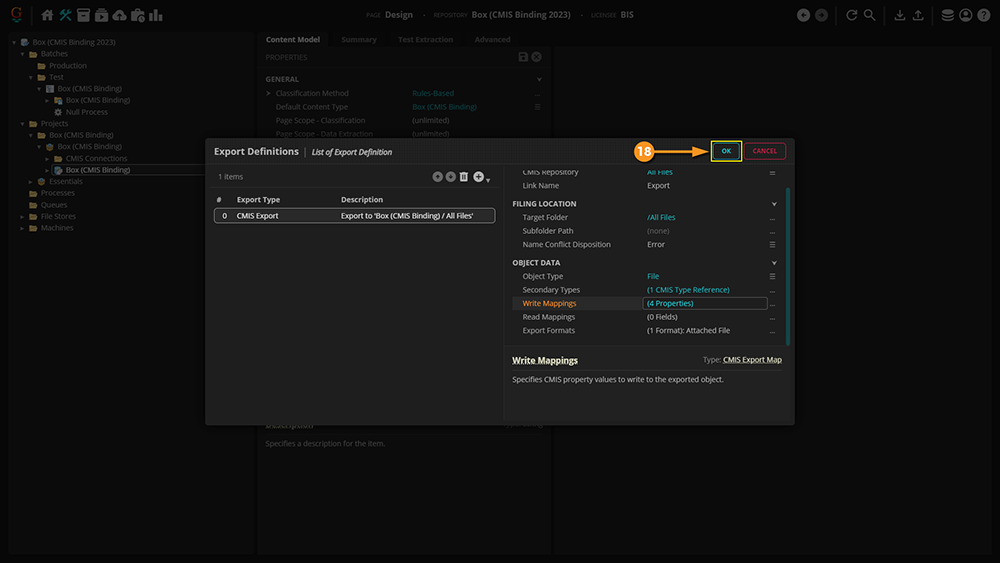This screenshot has height=563, width=1000.
Task: Click the refresh icon in top bar
Action: [852, 15]
